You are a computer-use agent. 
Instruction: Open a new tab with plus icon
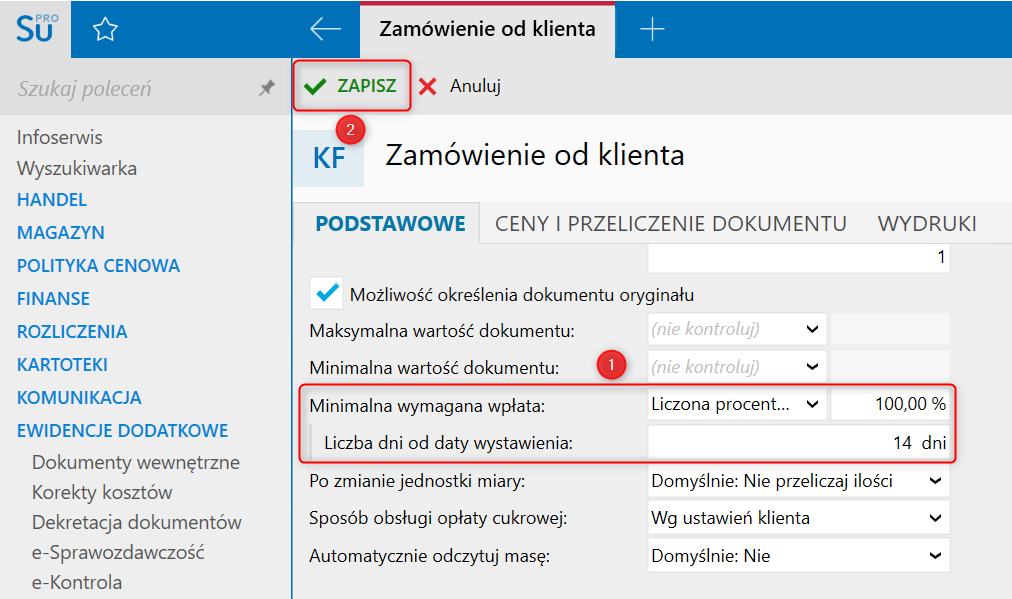click(652, 30)
